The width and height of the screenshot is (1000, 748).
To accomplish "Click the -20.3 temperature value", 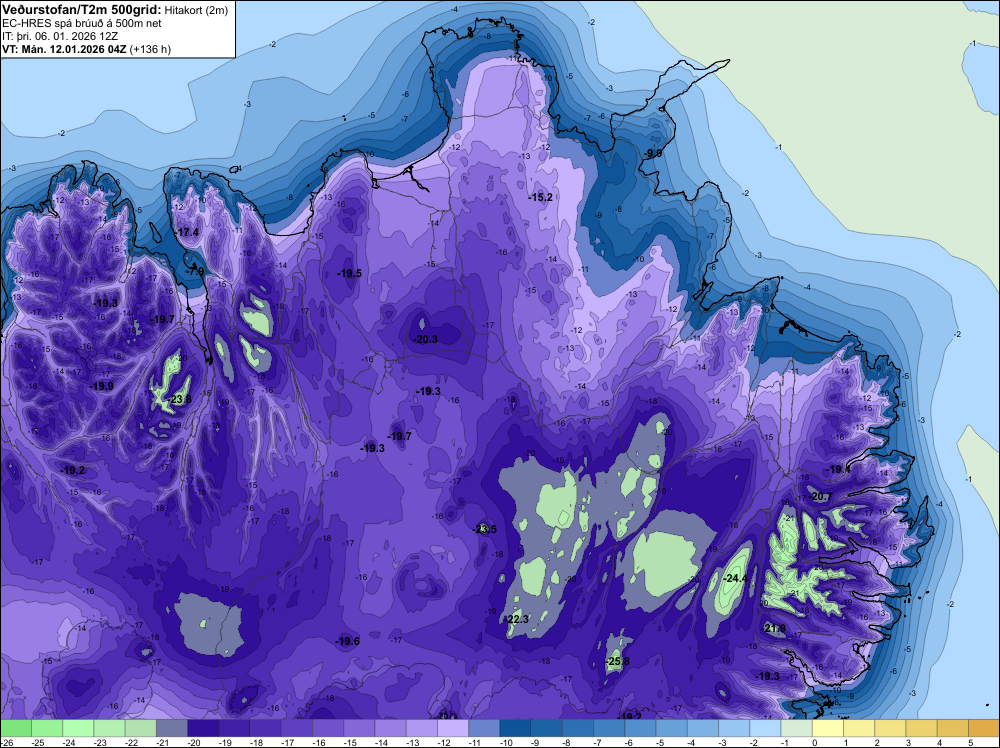I will pyautogui.click(x=425, y=339).
